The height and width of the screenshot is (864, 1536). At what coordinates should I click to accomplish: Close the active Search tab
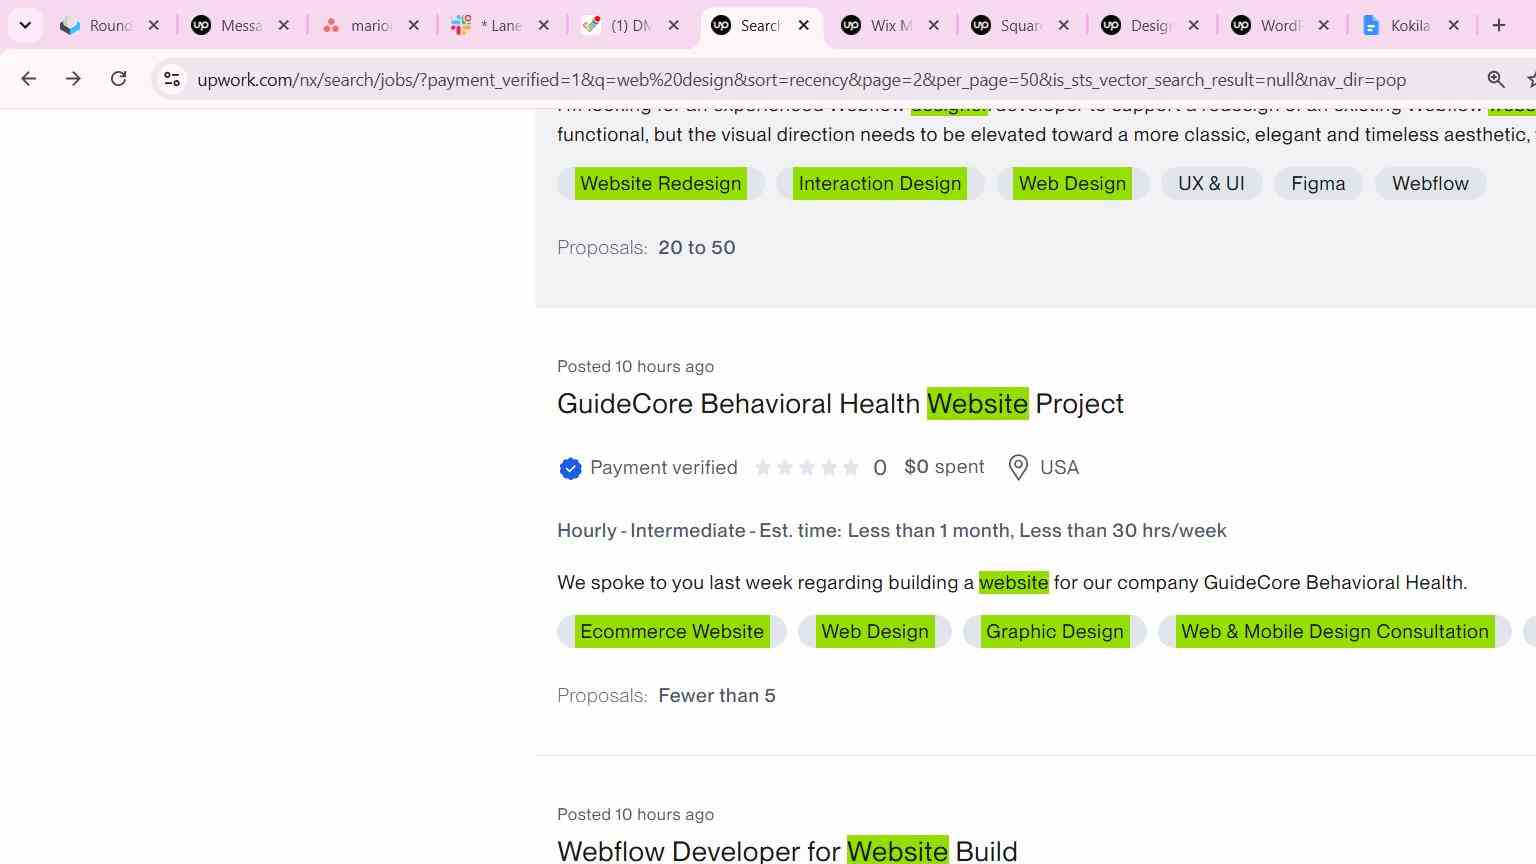(x=804, y=25)
